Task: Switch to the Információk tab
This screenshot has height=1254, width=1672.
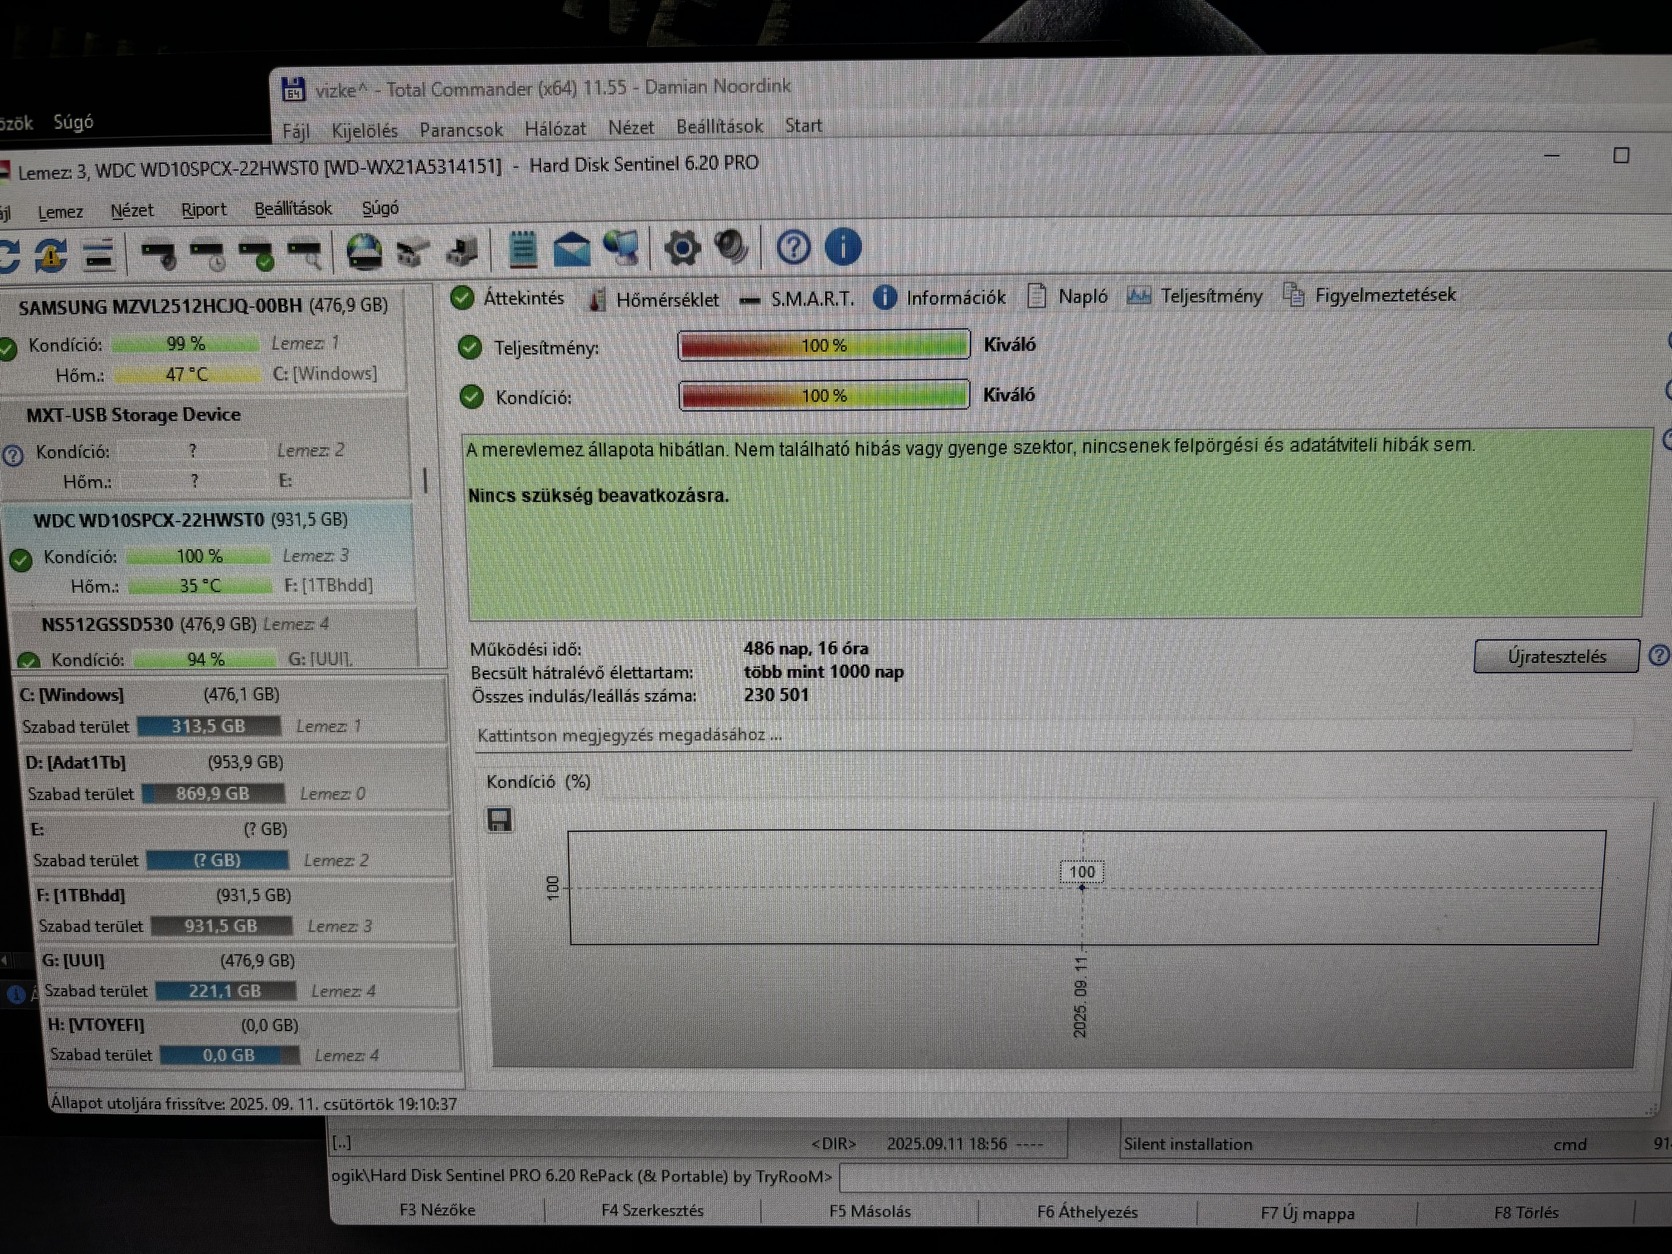Action: [x=940, y=298]
